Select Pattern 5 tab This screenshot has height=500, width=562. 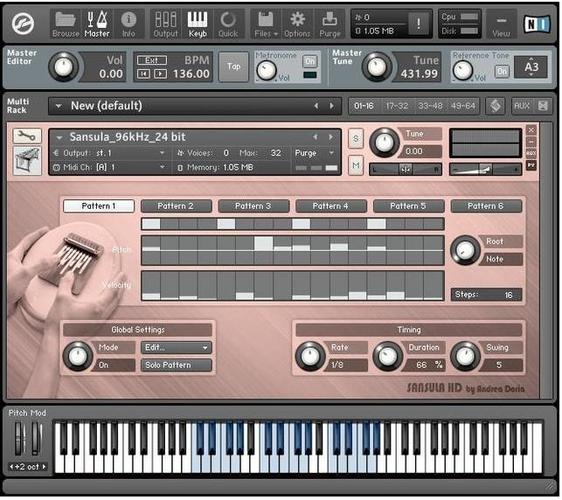(x=408, y=206)
